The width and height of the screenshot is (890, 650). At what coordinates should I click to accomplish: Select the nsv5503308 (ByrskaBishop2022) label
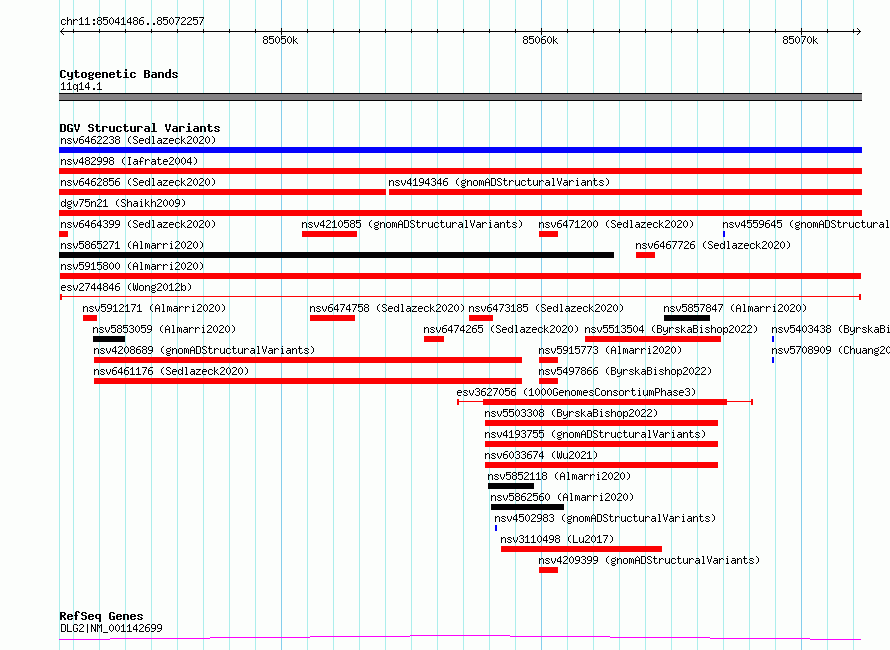pyautogui.click(x=571, y=413)
